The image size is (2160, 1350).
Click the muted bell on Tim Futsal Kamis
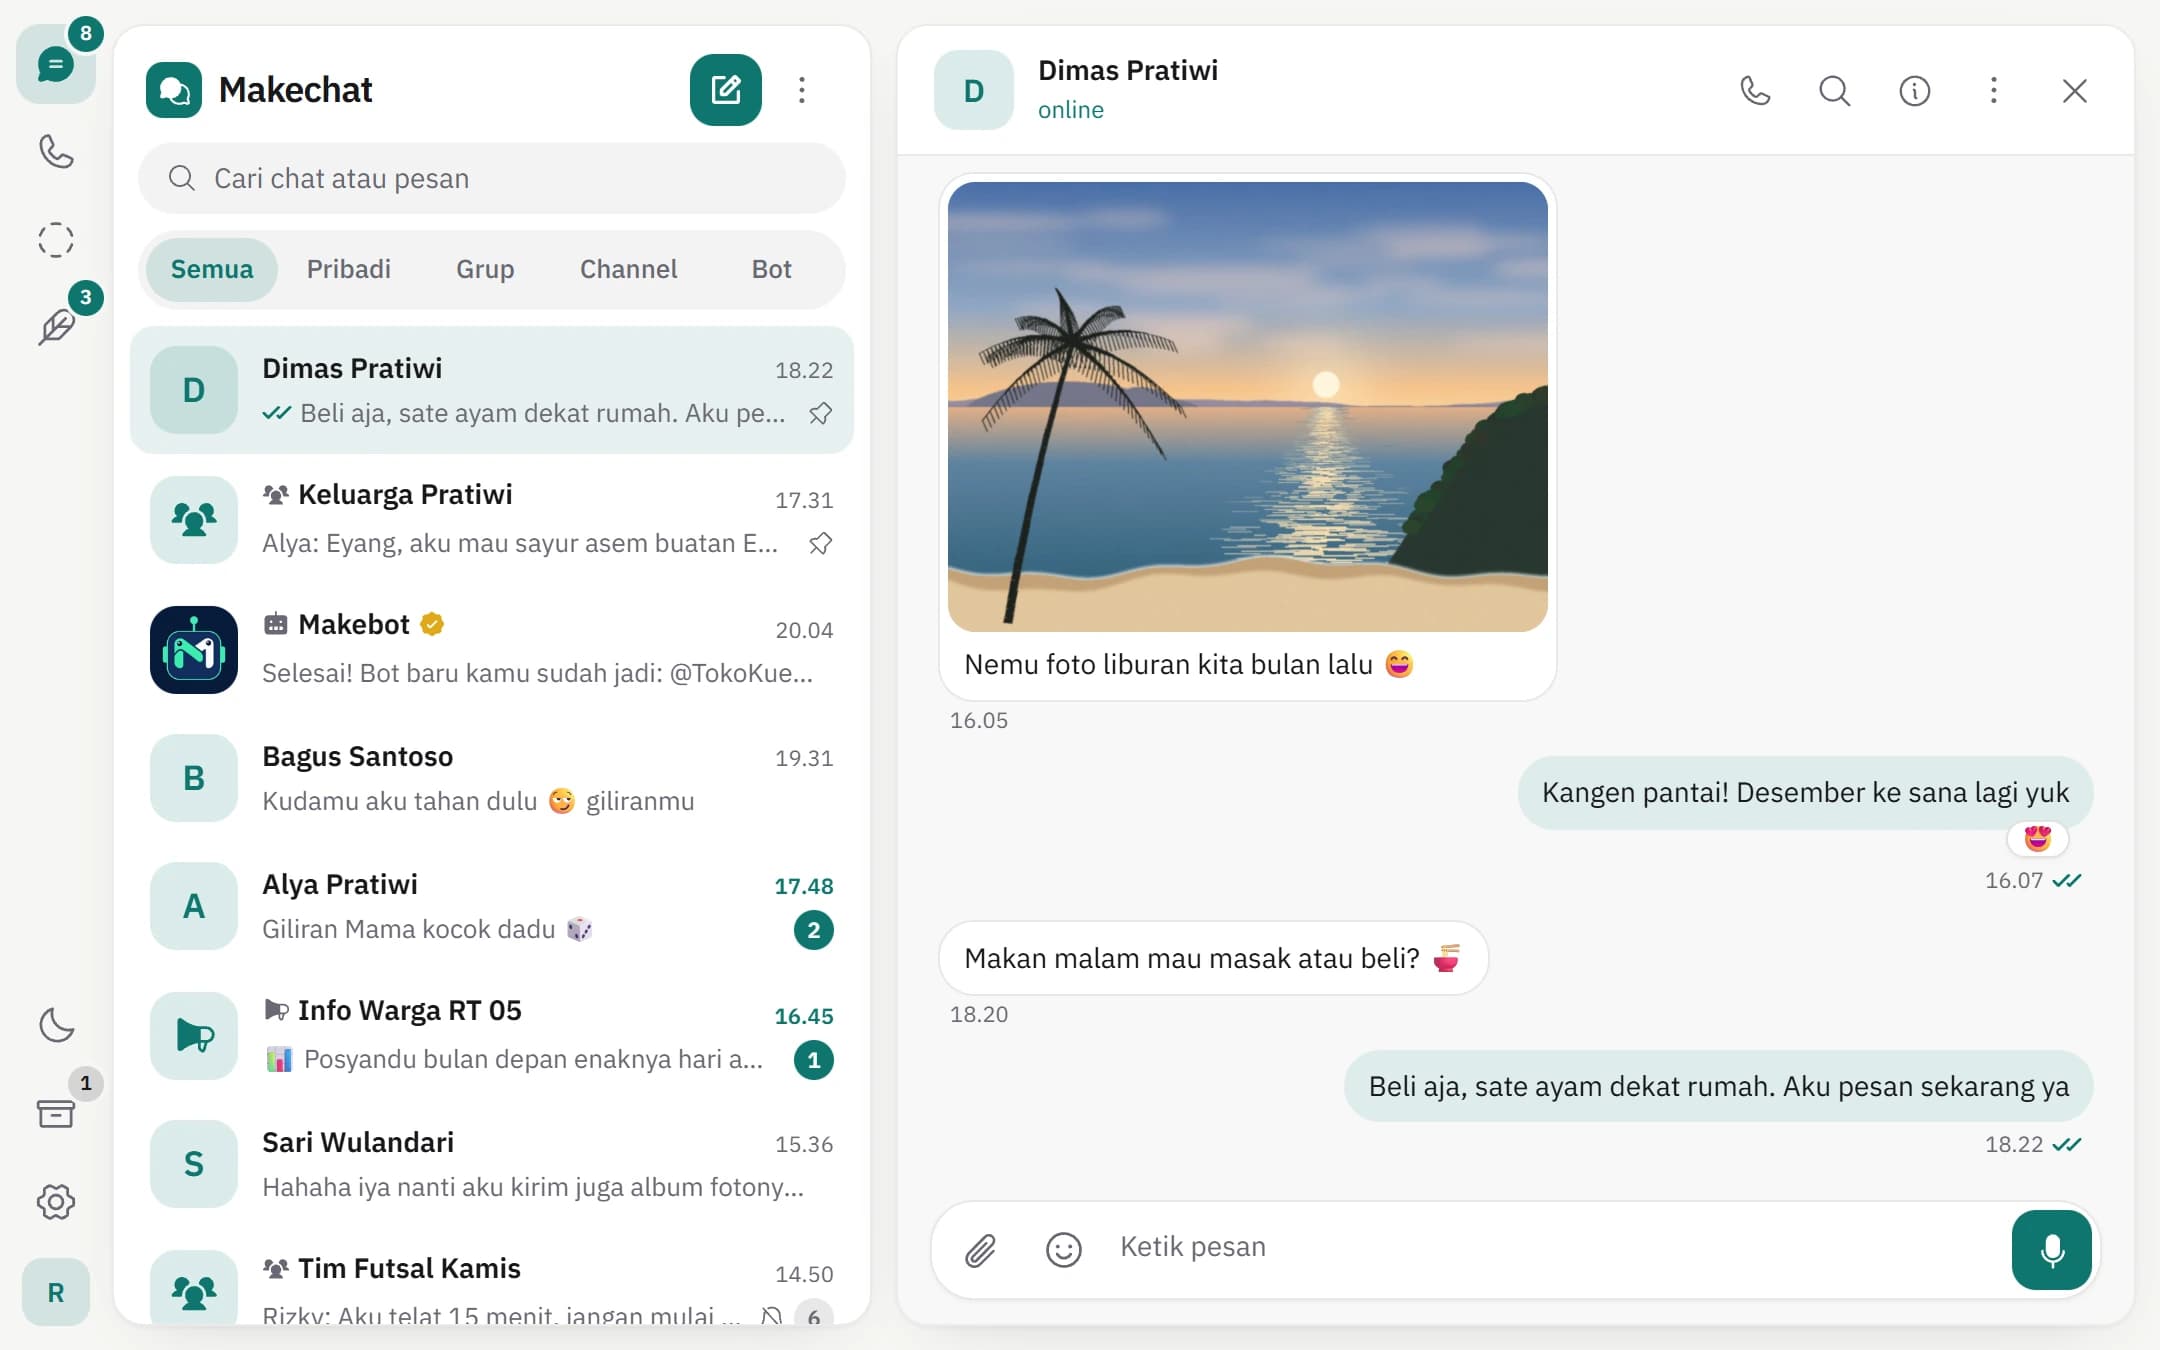[x=771, y=1316]
